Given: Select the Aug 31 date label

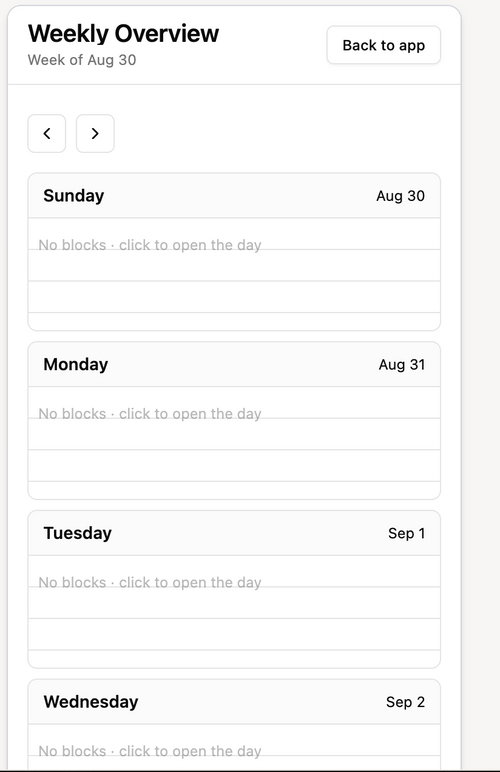Looking at the screenshot, I should [402, 365].
